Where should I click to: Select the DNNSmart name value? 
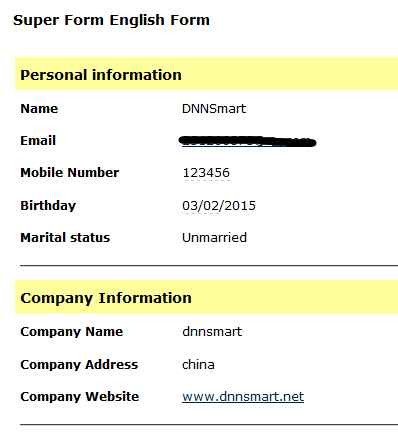point(214,109)
